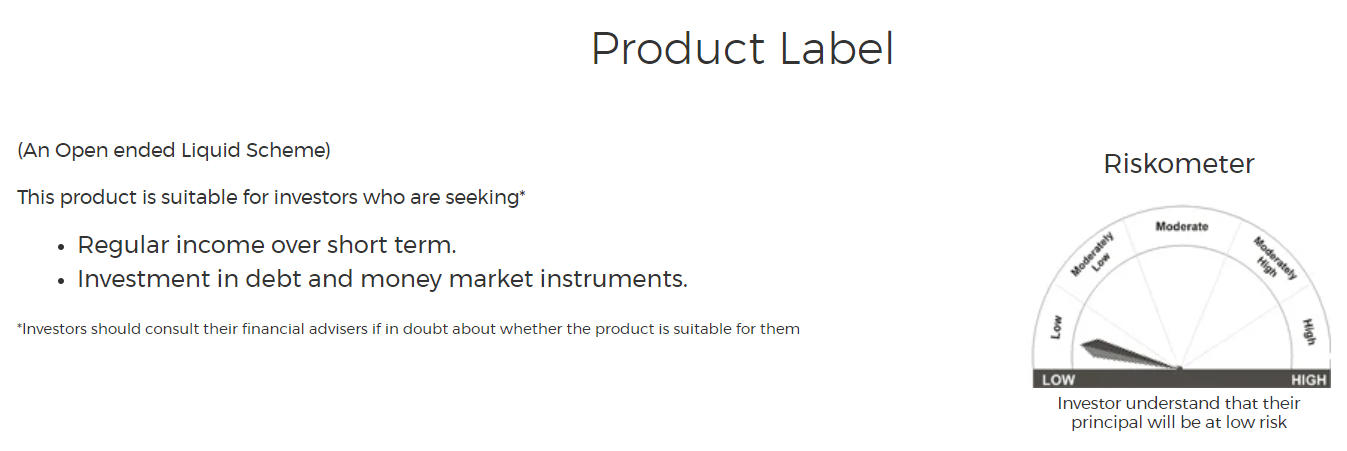Select the "High" segment of the riskometer dial
Viewport: 1347px width, 451px height.
point(1308,331)
